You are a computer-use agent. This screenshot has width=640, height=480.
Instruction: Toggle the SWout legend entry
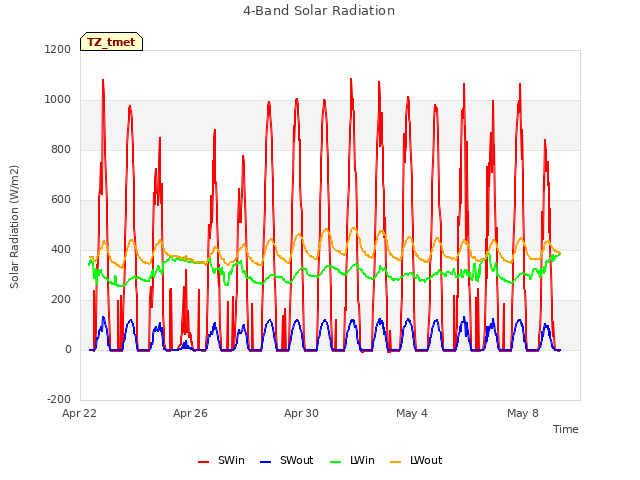click(x=287, y=460)
